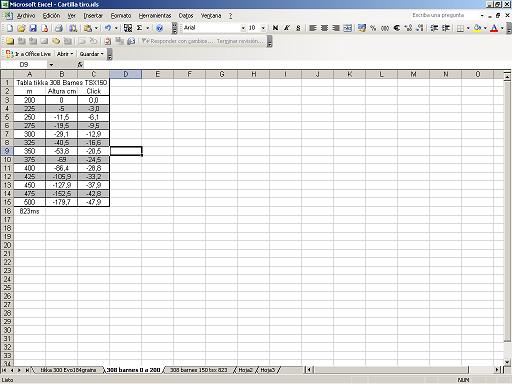Toggle bold with the N button
The height and width of the screenshot is (384, 512).
point(275,28)
